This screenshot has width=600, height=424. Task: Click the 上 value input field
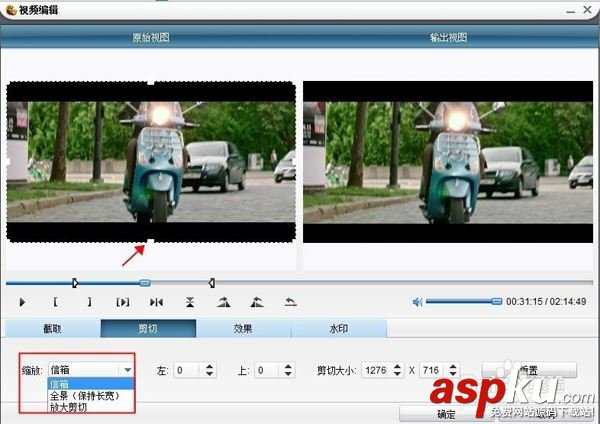pos(267,370)
